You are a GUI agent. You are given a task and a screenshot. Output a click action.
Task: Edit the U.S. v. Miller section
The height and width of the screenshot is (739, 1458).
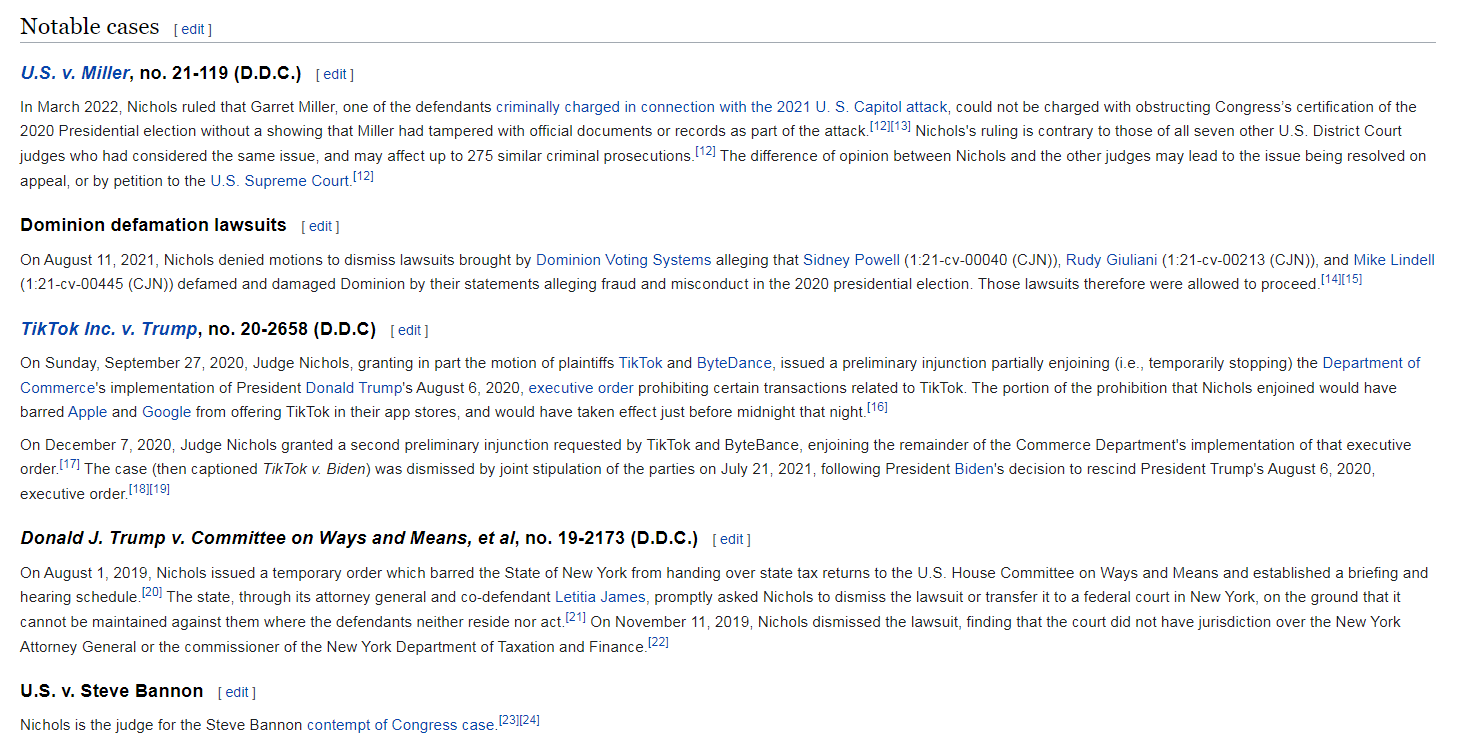[x=335, y=75]
